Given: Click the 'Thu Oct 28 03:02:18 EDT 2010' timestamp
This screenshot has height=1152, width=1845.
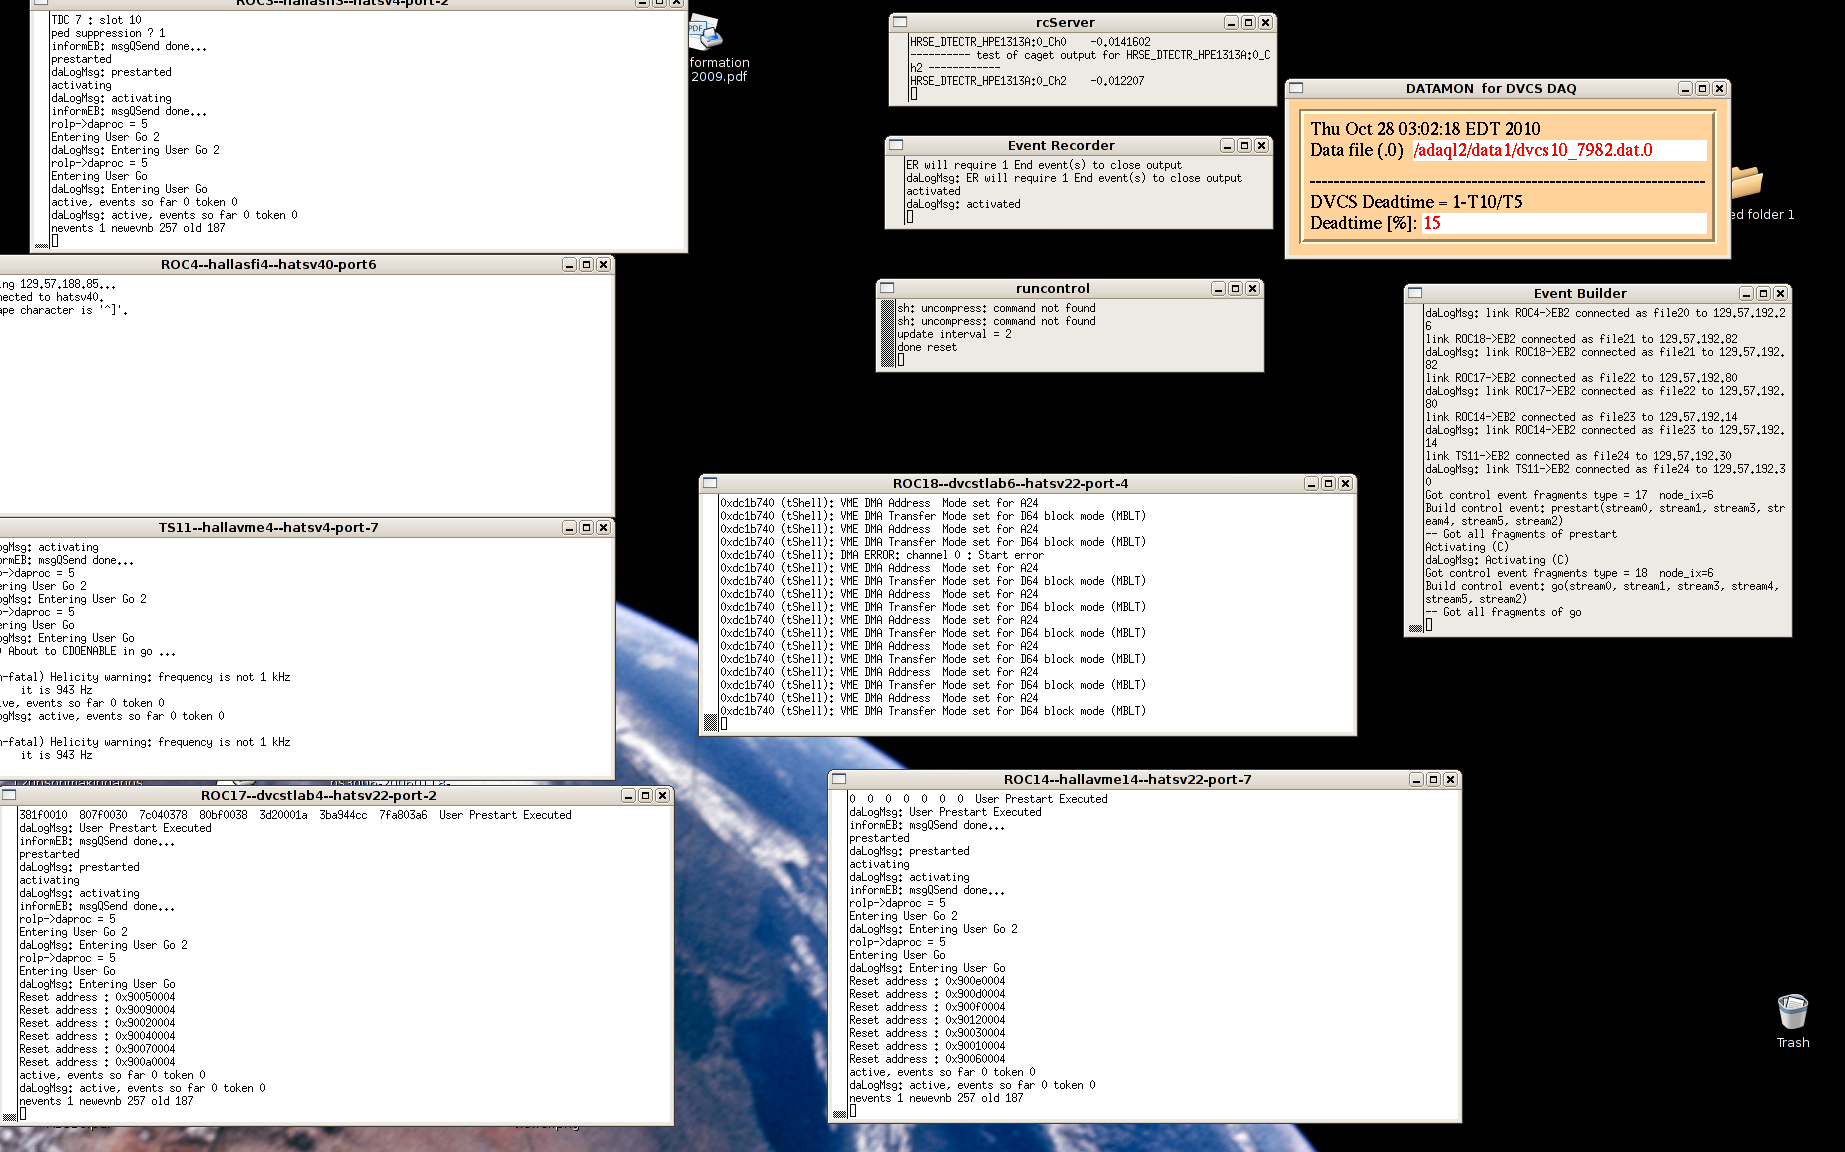Looking at the screenshot, I should (1425, 129).
